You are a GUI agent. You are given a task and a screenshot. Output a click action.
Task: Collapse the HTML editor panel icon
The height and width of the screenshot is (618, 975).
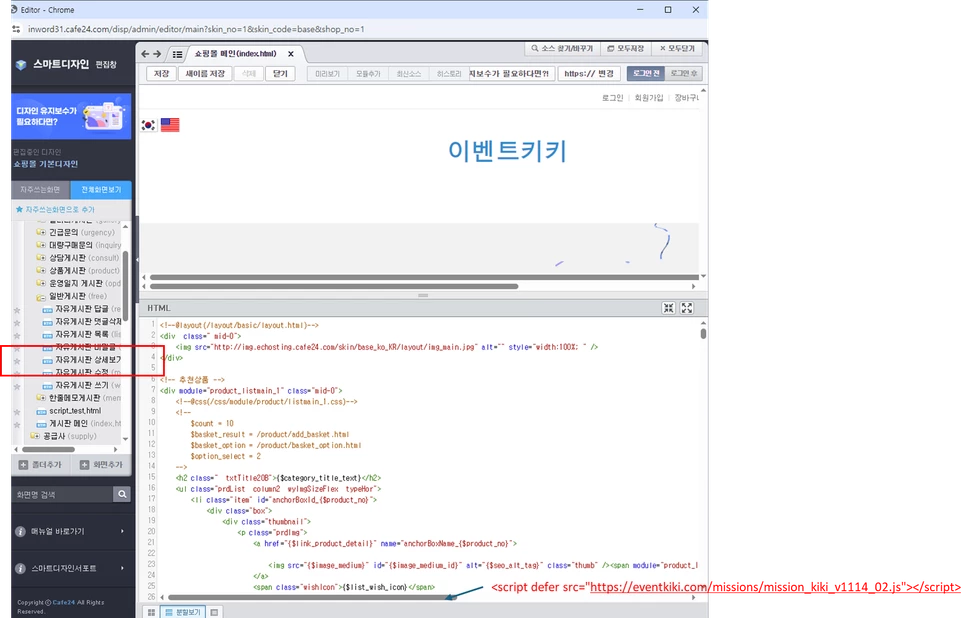668,308
